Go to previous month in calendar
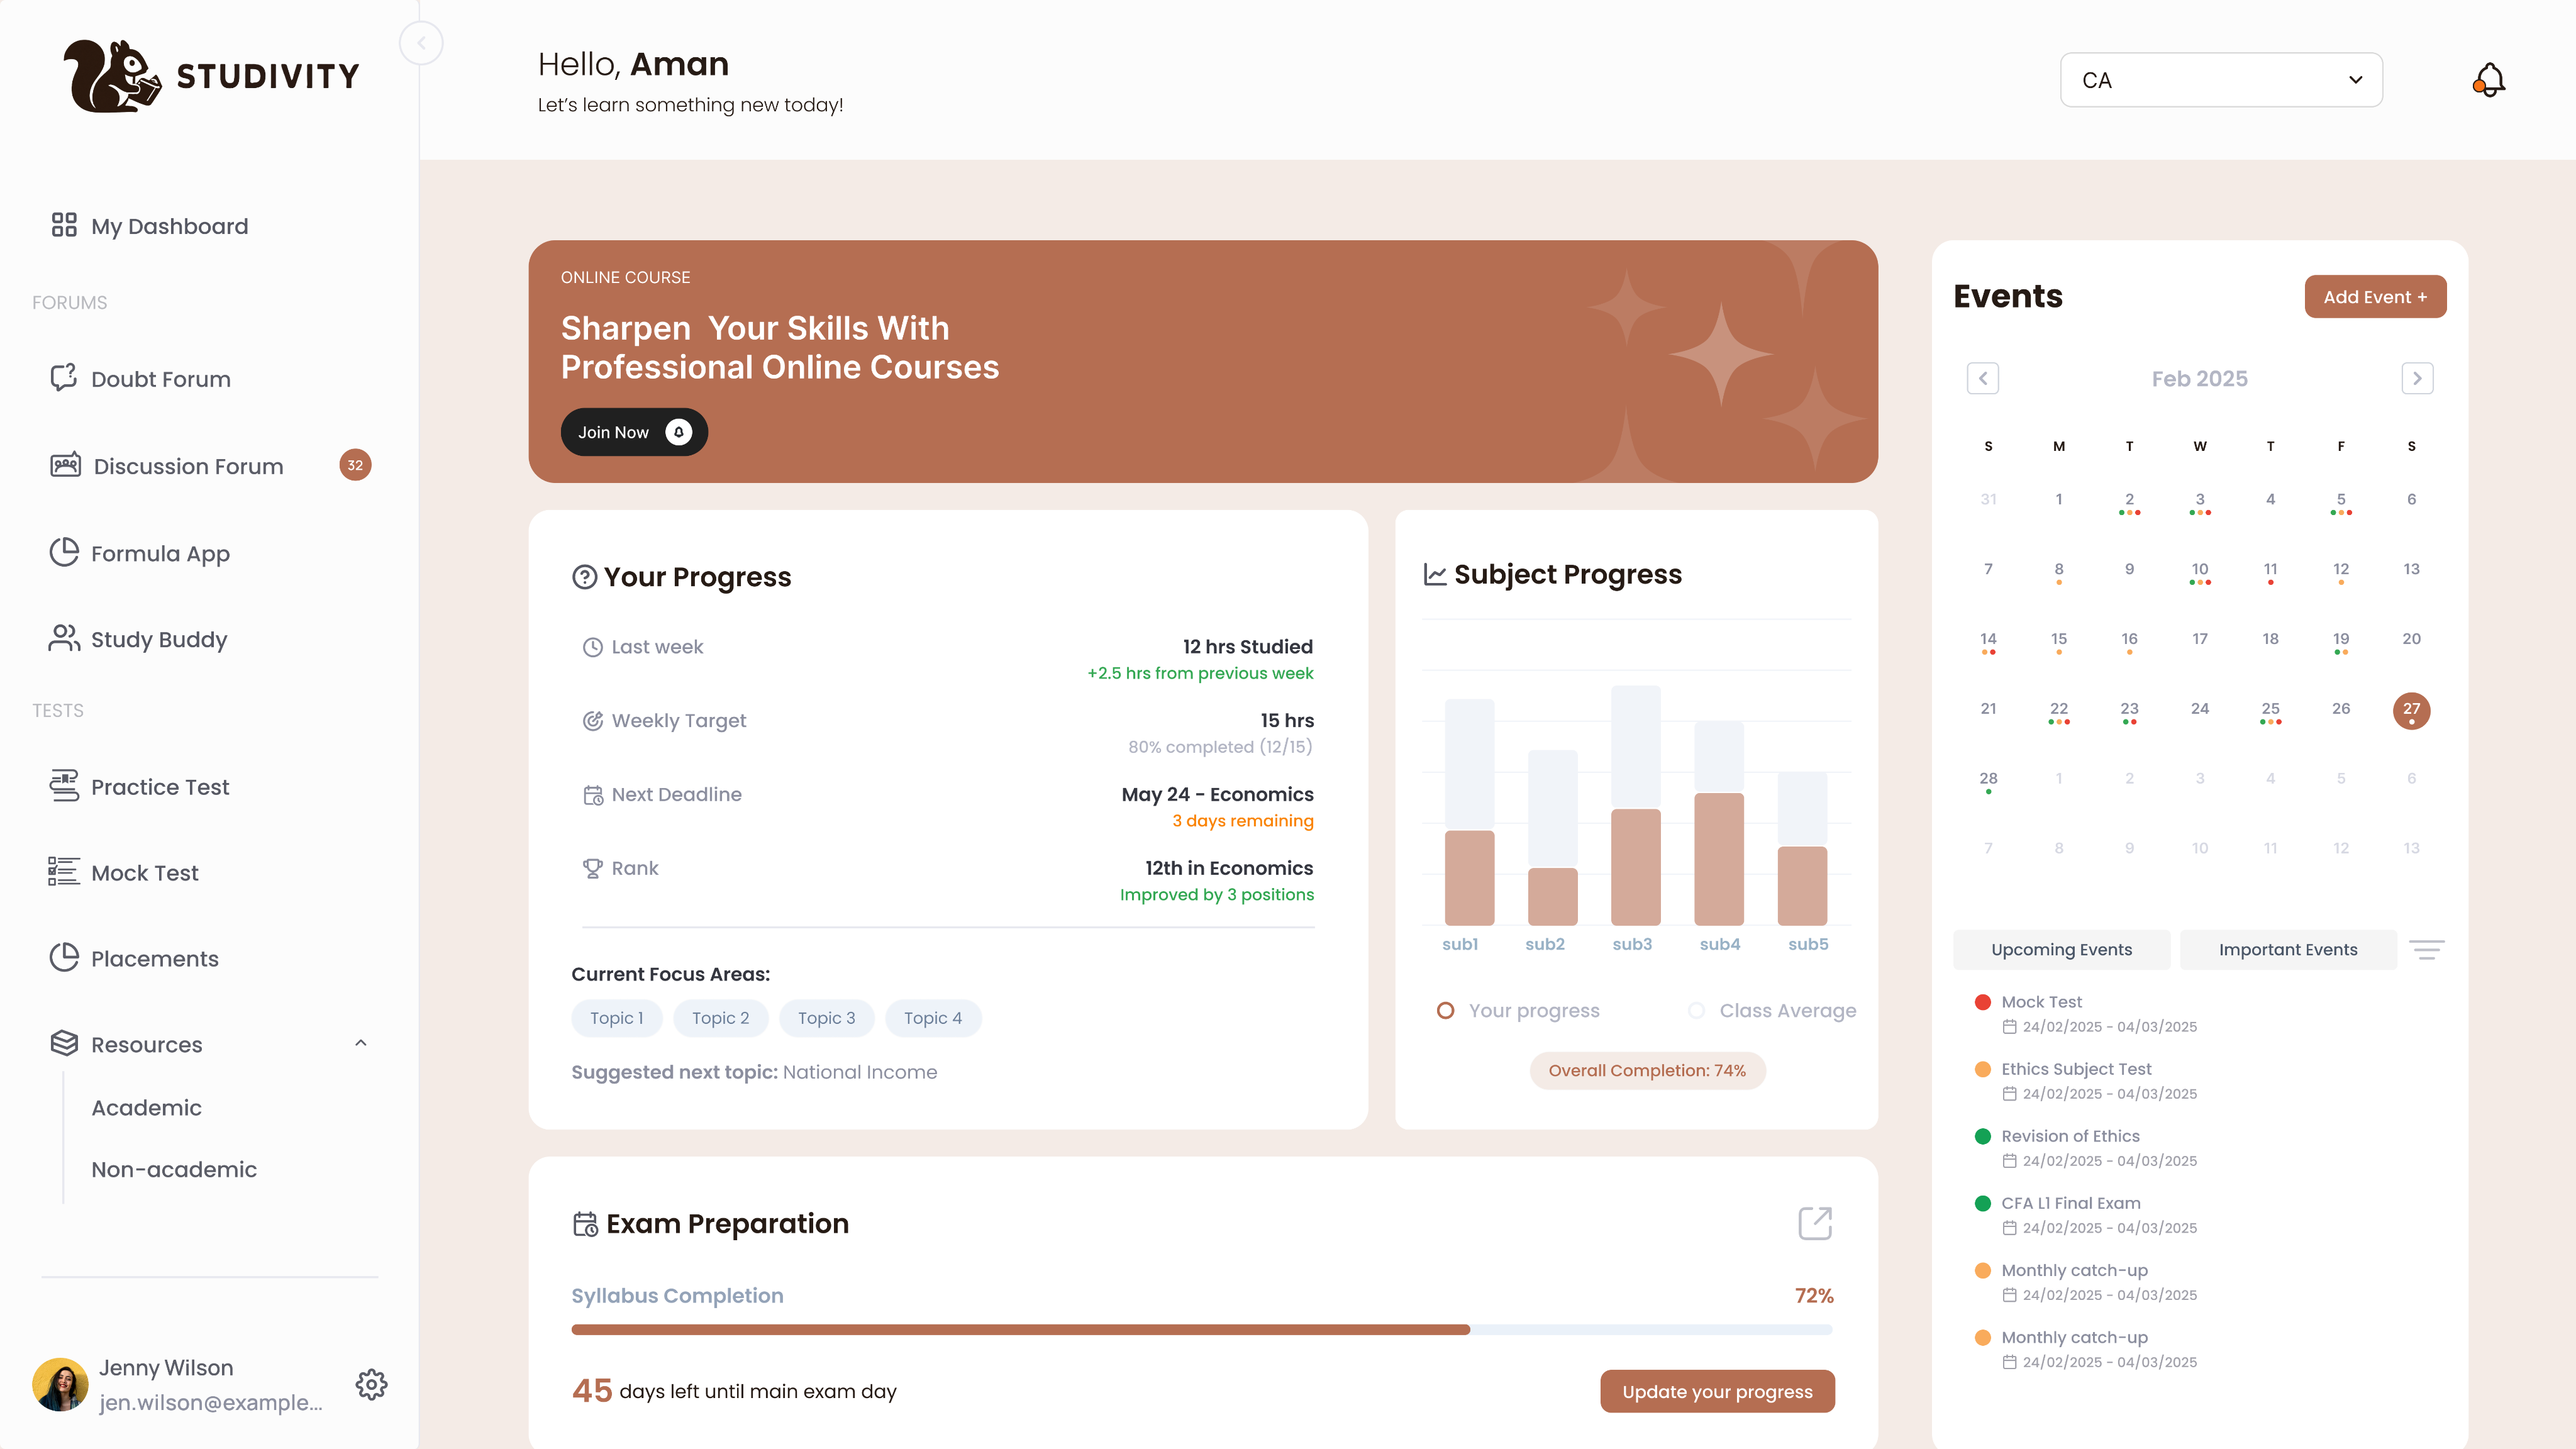Screen dimensions: 2576x1449 coord(1982,378)
